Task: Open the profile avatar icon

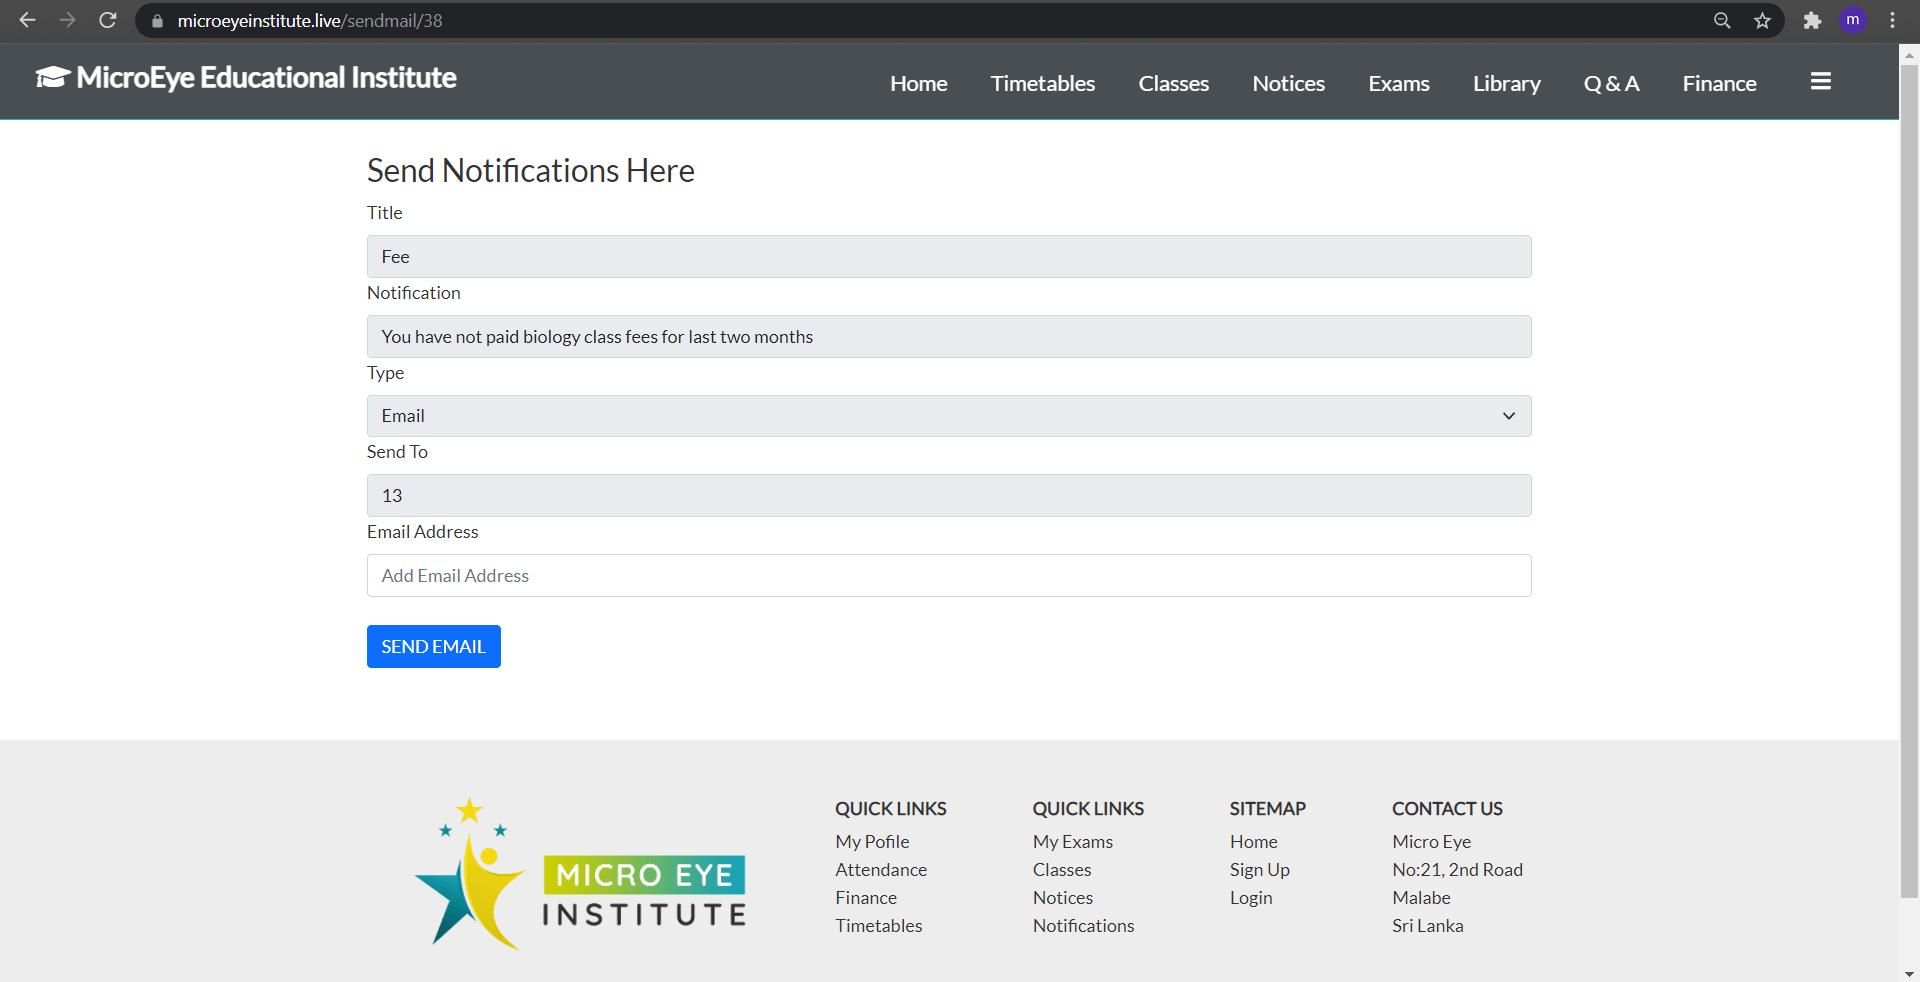Action: pos(1853,20)
